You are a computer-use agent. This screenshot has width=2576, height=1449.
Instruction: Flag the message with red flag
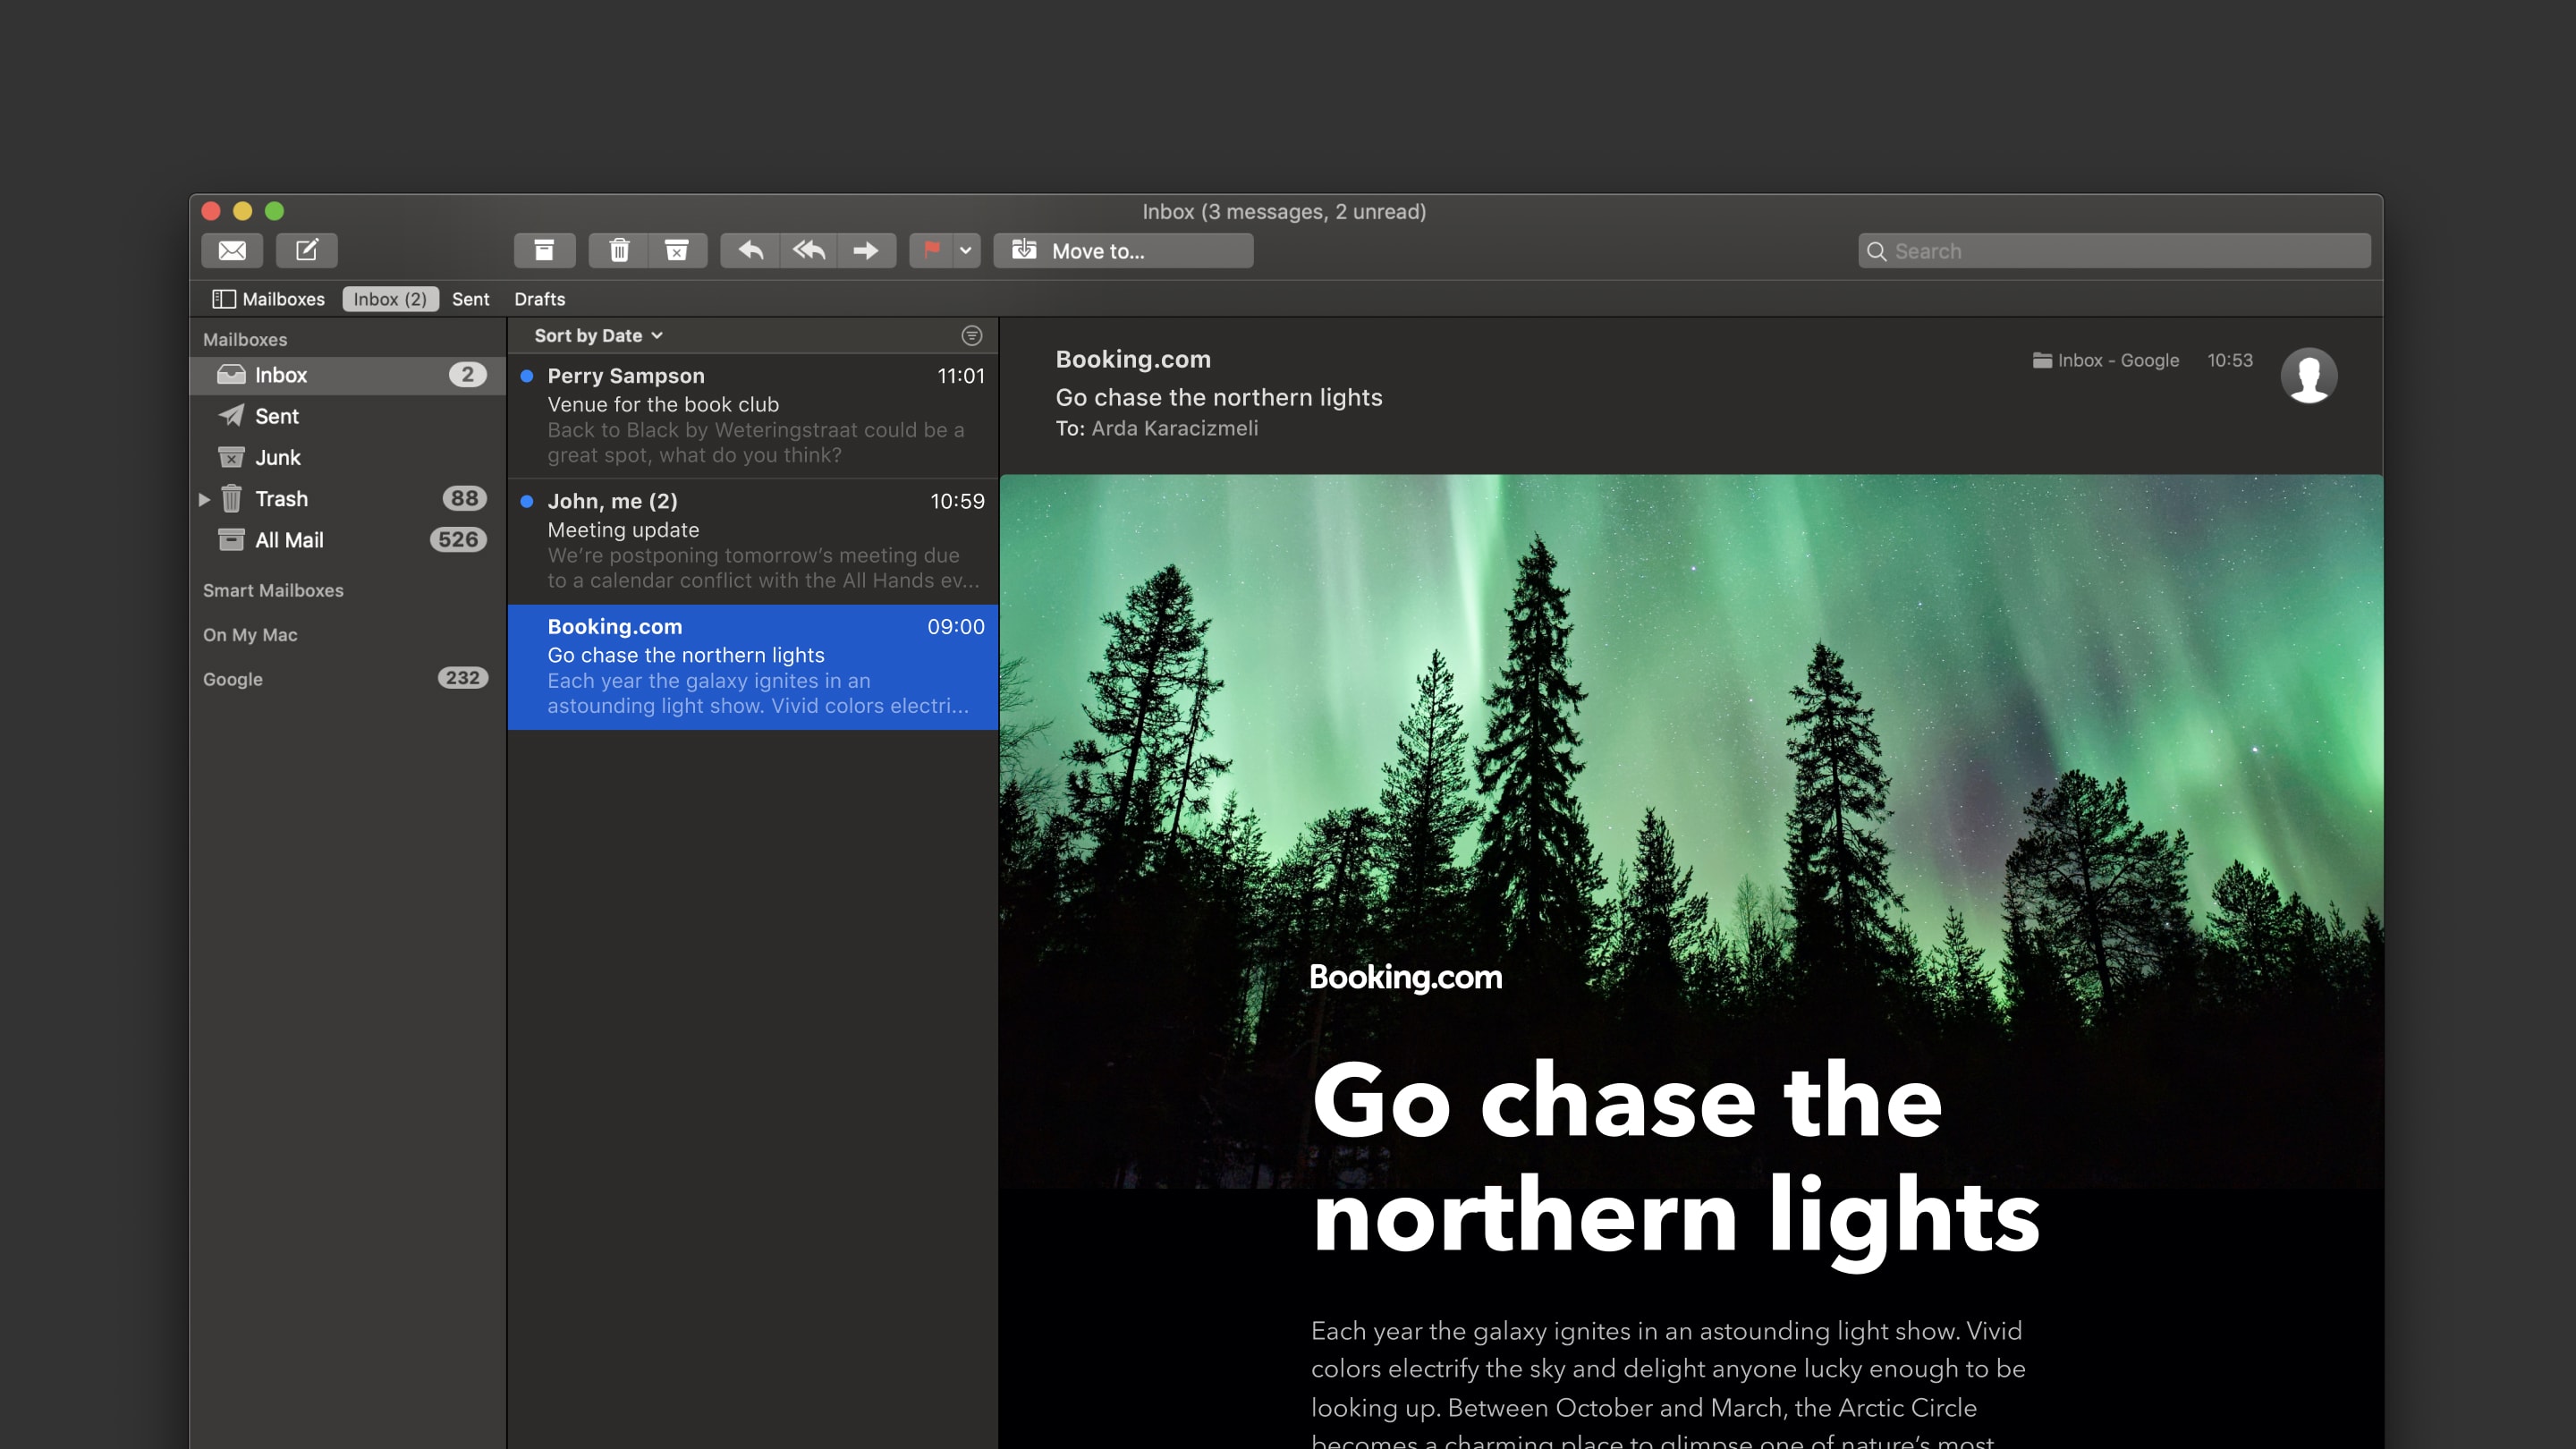[x=931, y=250]
